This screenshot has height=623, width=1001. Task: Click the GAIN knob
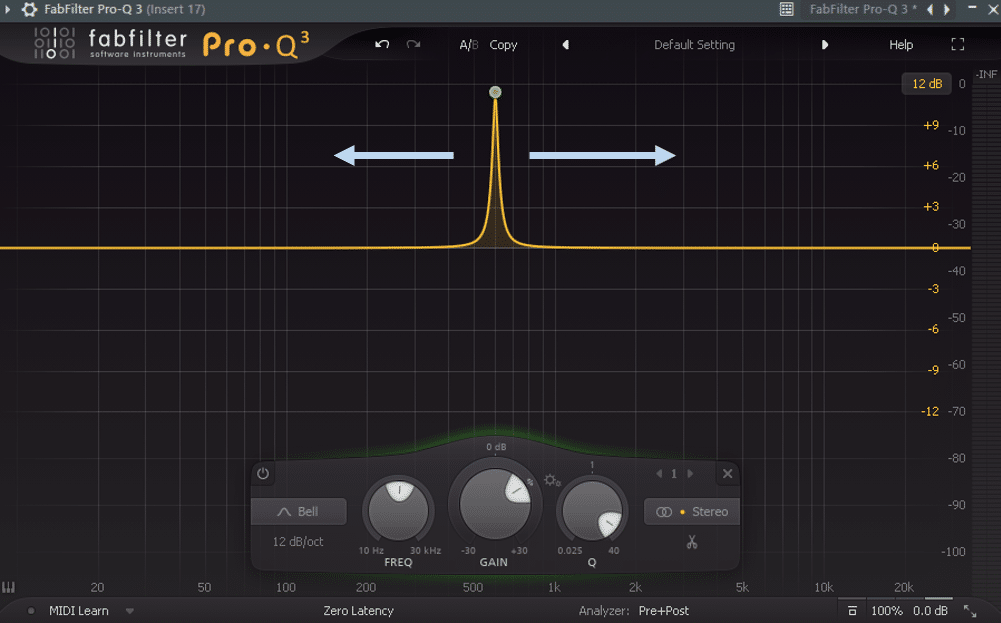click(x=494, y=504)
